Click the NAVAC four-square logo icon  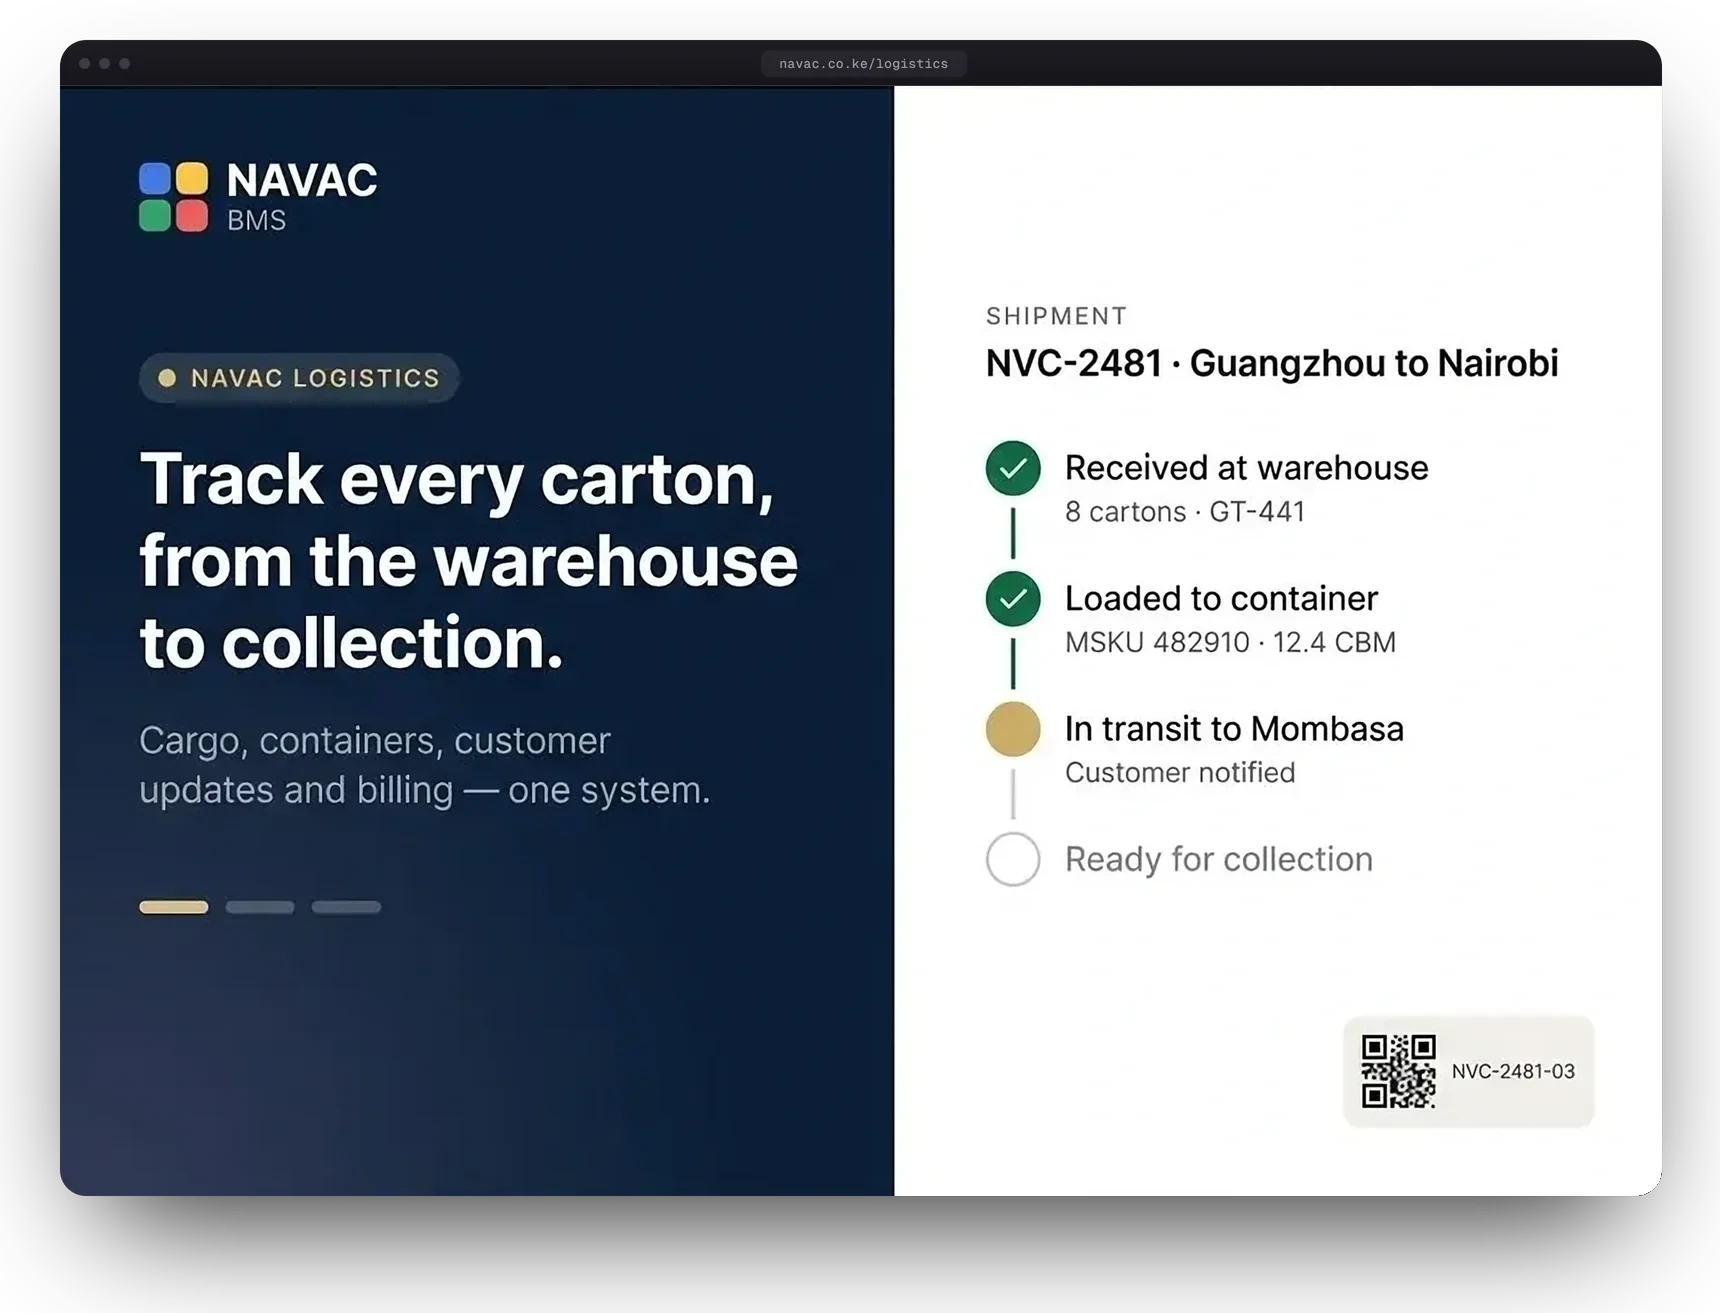pos(174,197)
